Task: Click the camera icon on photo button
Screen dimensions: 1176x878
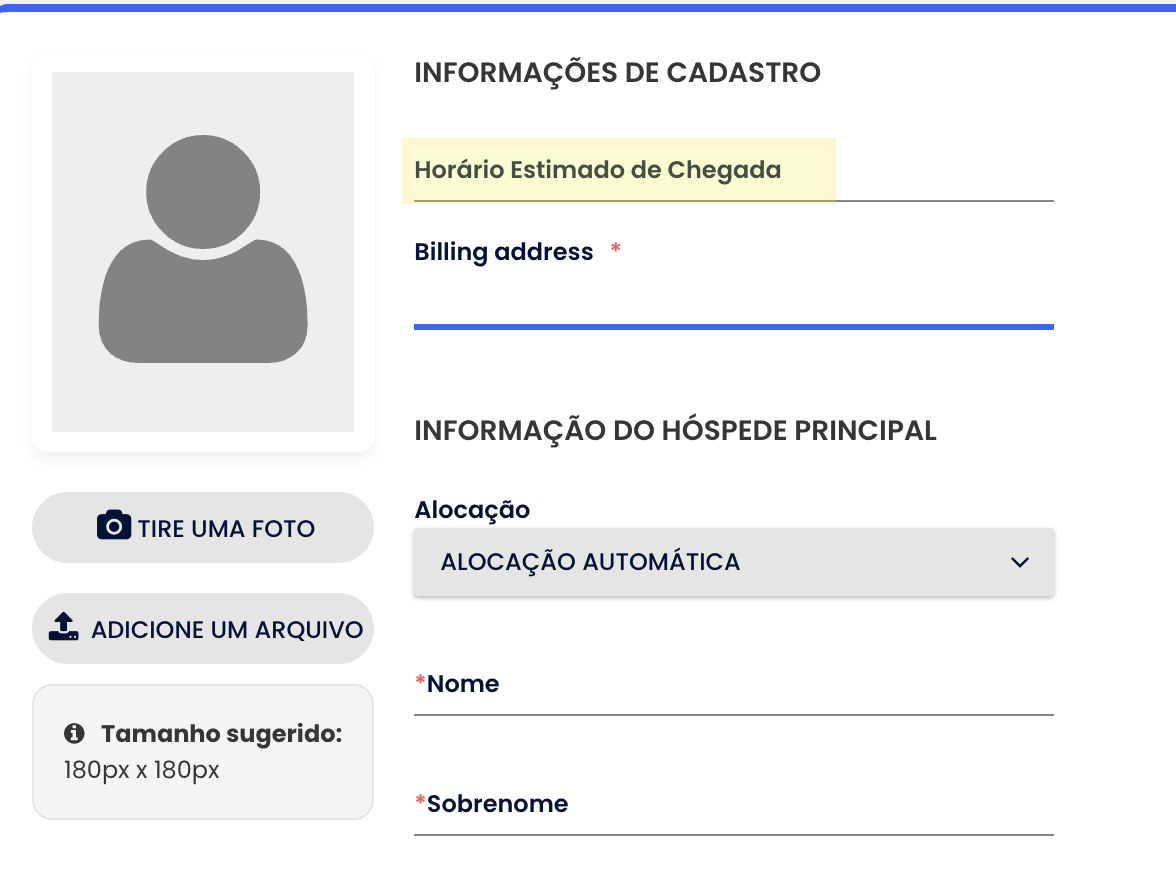Action: [114, 526]
